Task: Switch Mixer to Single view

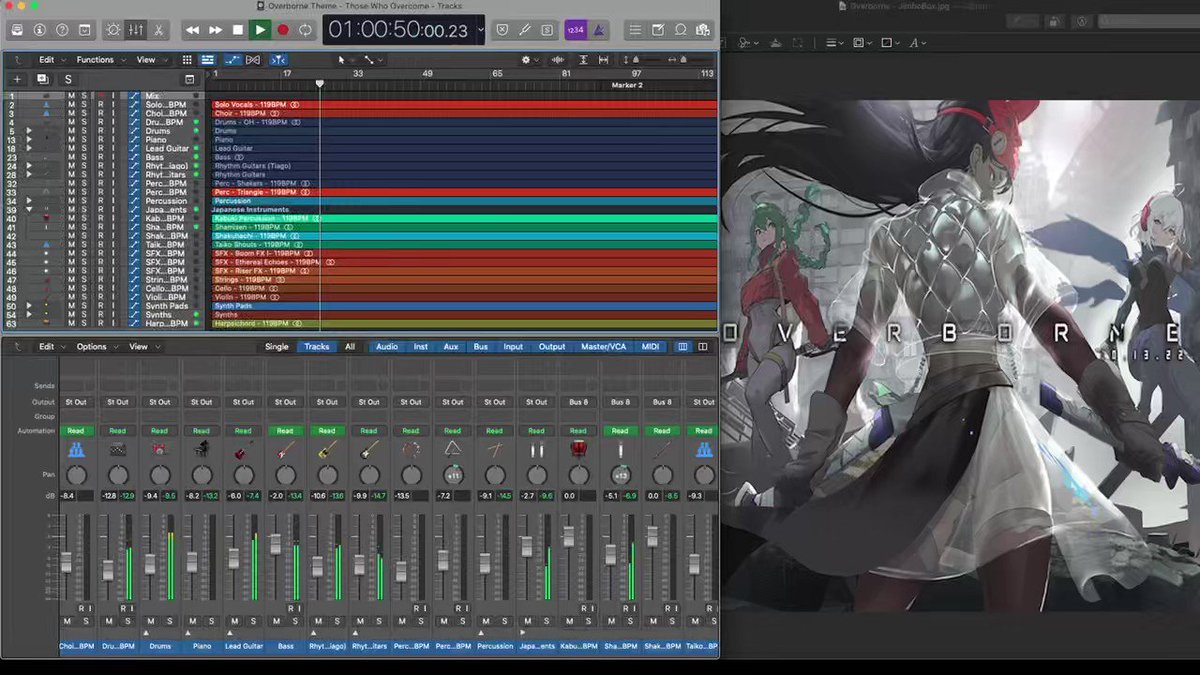Action: click(x=277, y=347)
